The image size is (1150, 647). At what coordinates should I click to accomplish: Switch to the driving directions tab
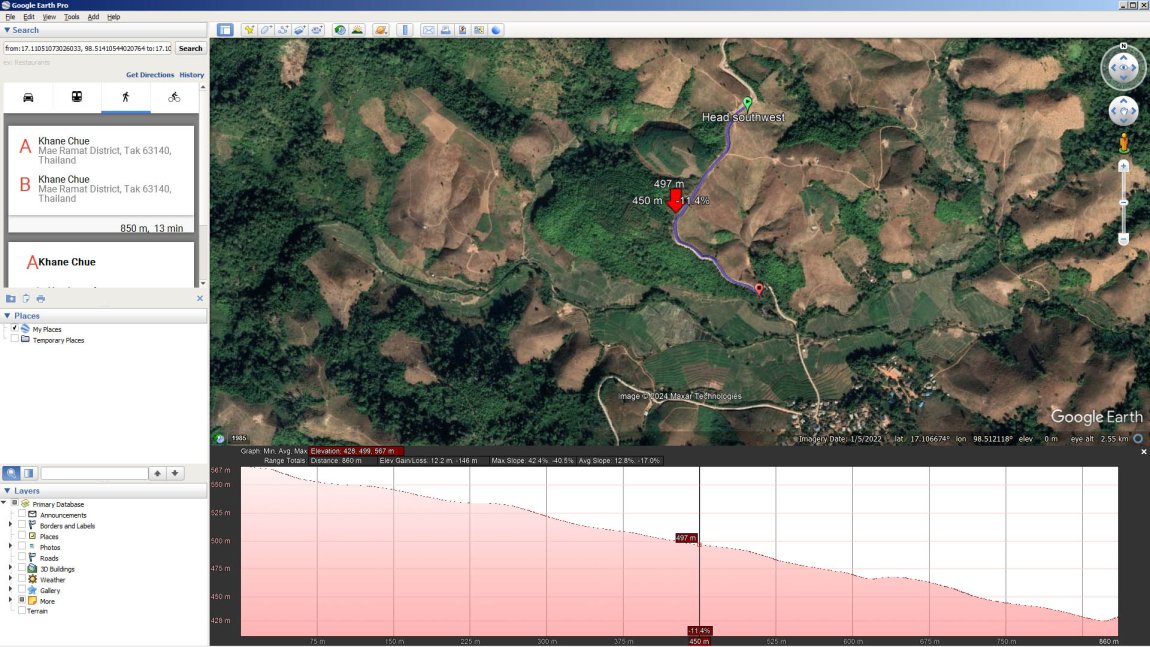29,97
